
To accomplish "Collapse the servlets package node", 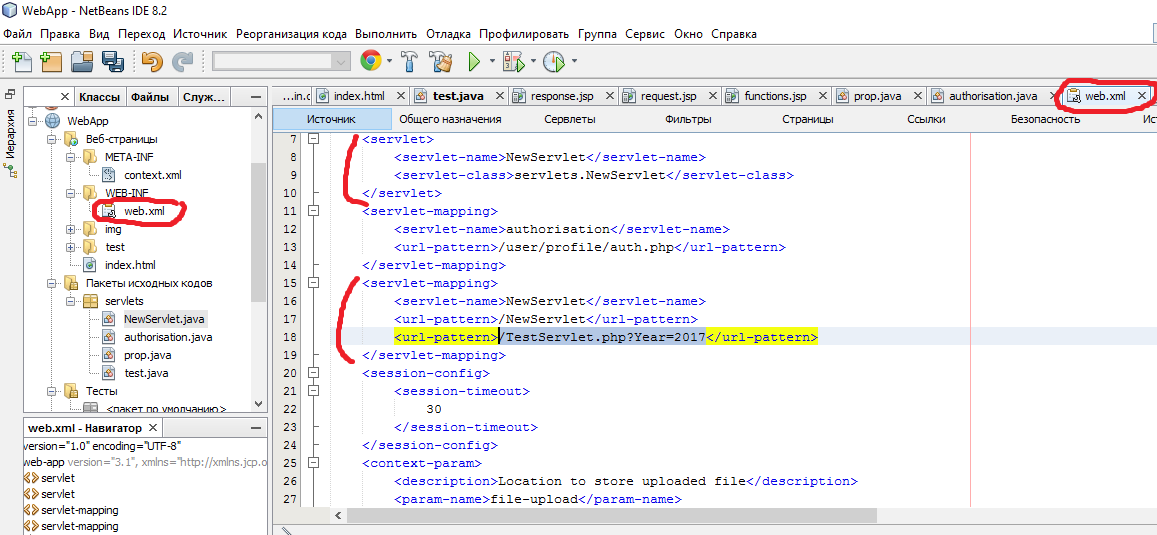I will tap(71, 301).
